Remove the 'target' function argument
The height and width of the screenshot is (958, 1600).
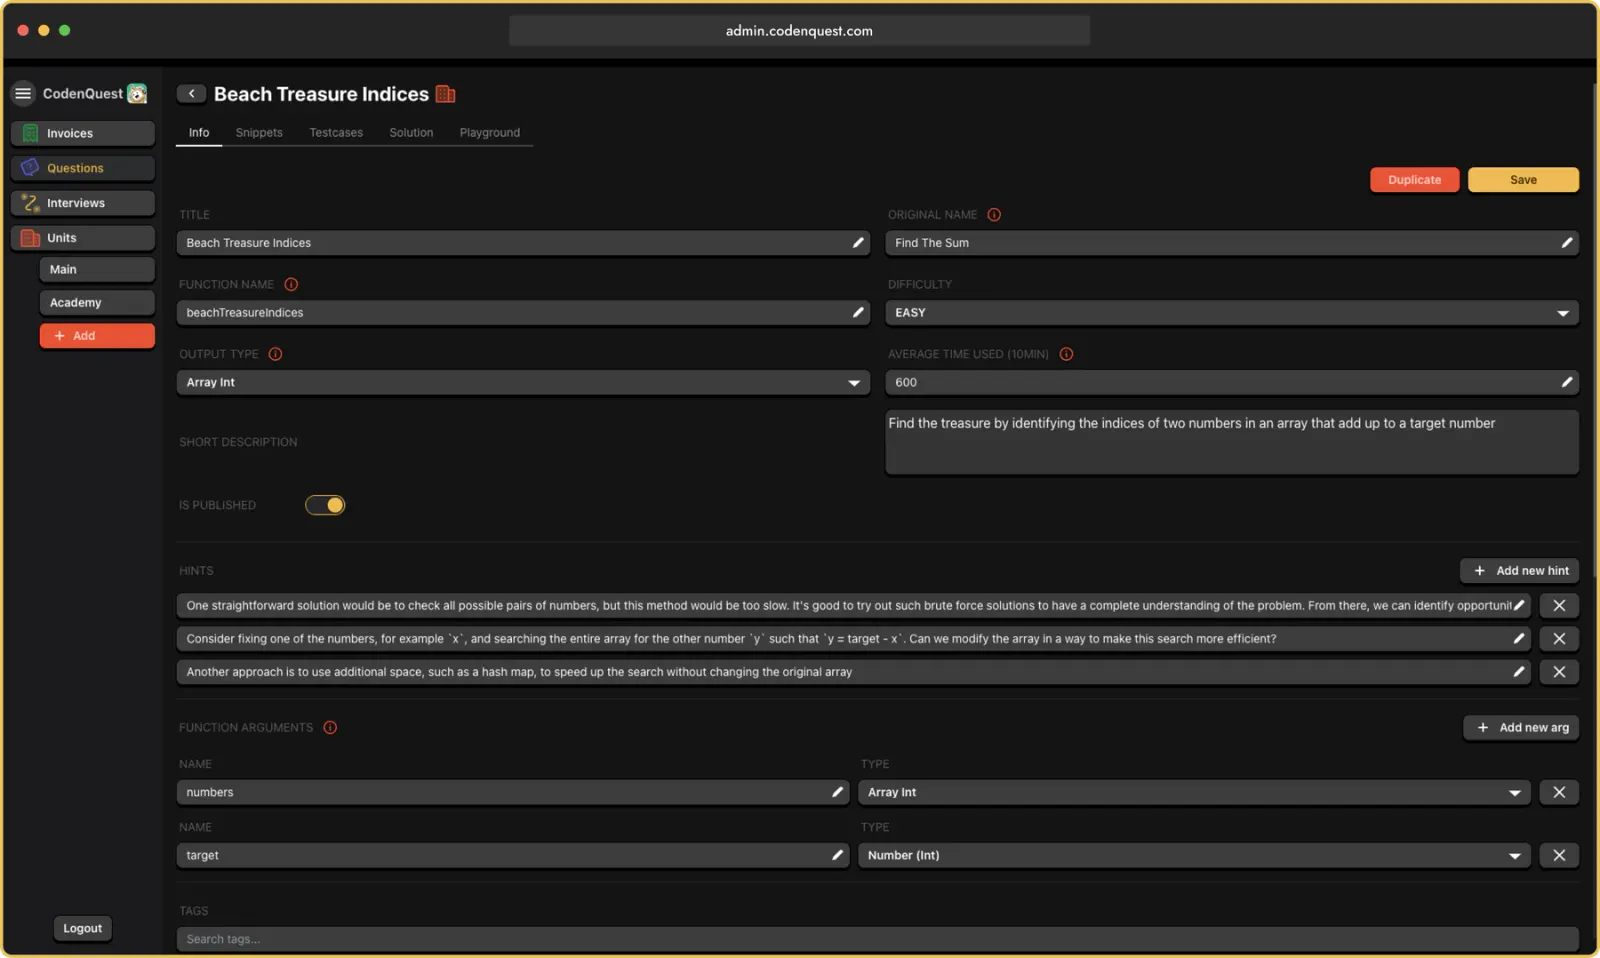point(1559,855)
